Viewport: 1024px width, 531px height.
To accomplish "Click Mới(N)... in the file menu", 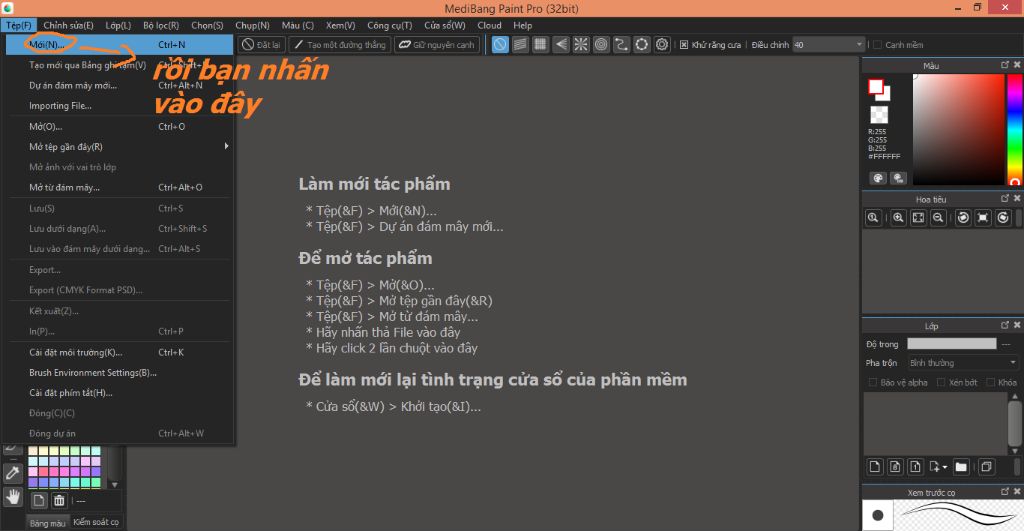I will (120, 44).
